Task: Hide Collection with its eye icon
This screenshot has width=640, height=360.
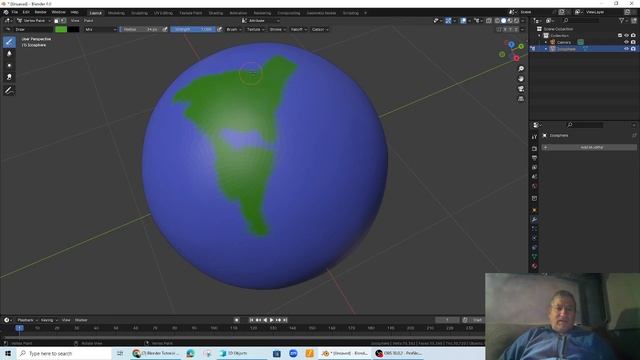Action: 627,36
